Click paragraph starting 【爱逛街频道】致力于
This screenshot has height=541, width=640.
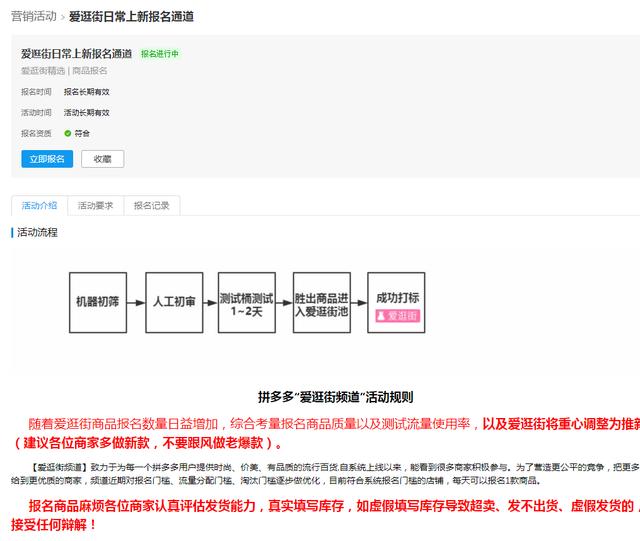[325, 474]
